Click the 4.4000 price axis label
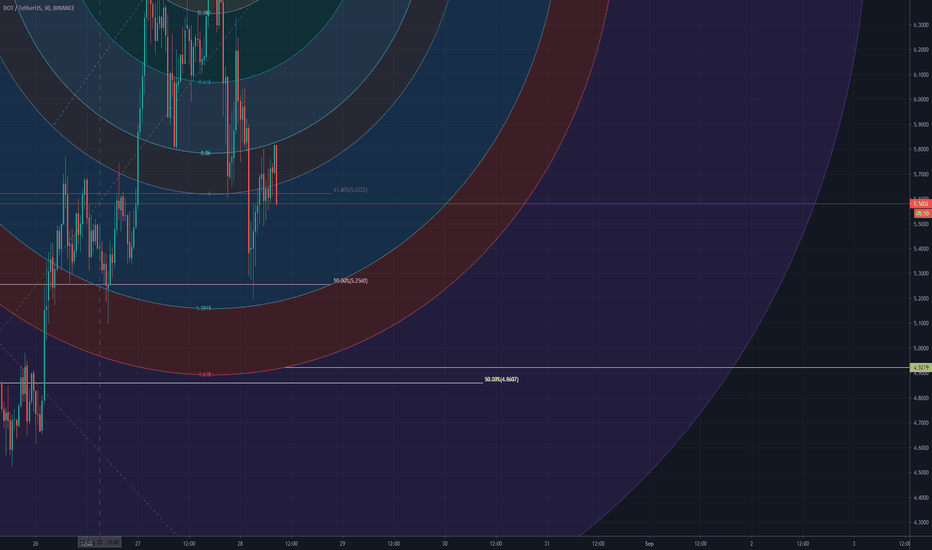 [921, 498]
